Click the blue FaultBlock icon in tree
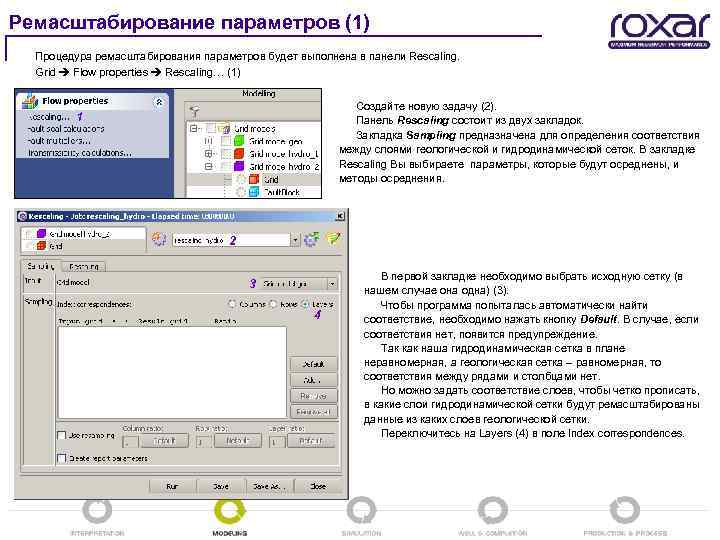 click(254, 192)
